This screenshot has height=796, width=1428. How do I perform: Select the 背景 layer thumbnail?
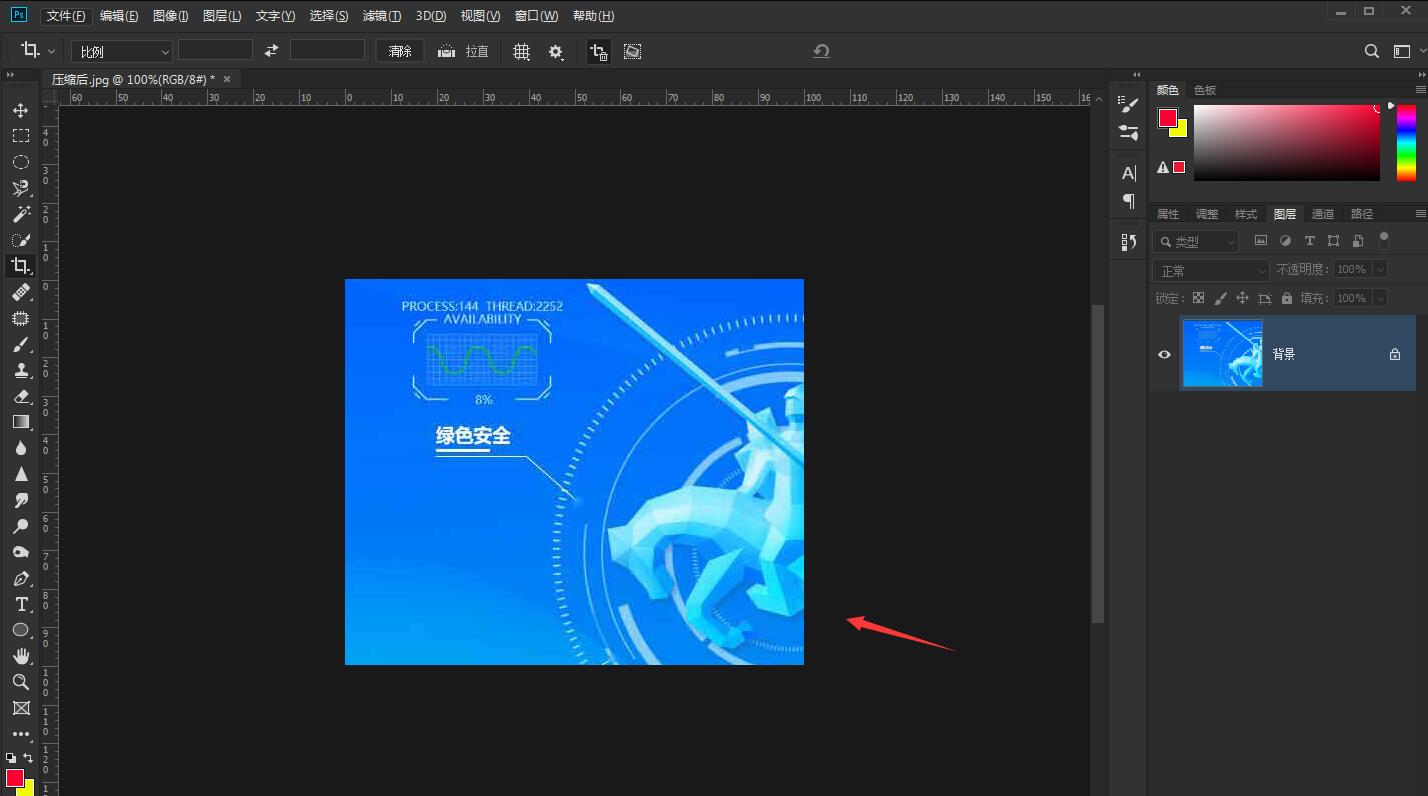[1222, 353]
